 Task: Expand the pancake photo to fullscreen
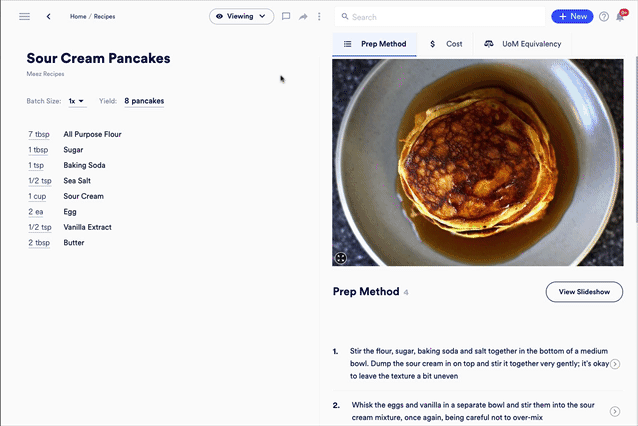click(341, 257)
